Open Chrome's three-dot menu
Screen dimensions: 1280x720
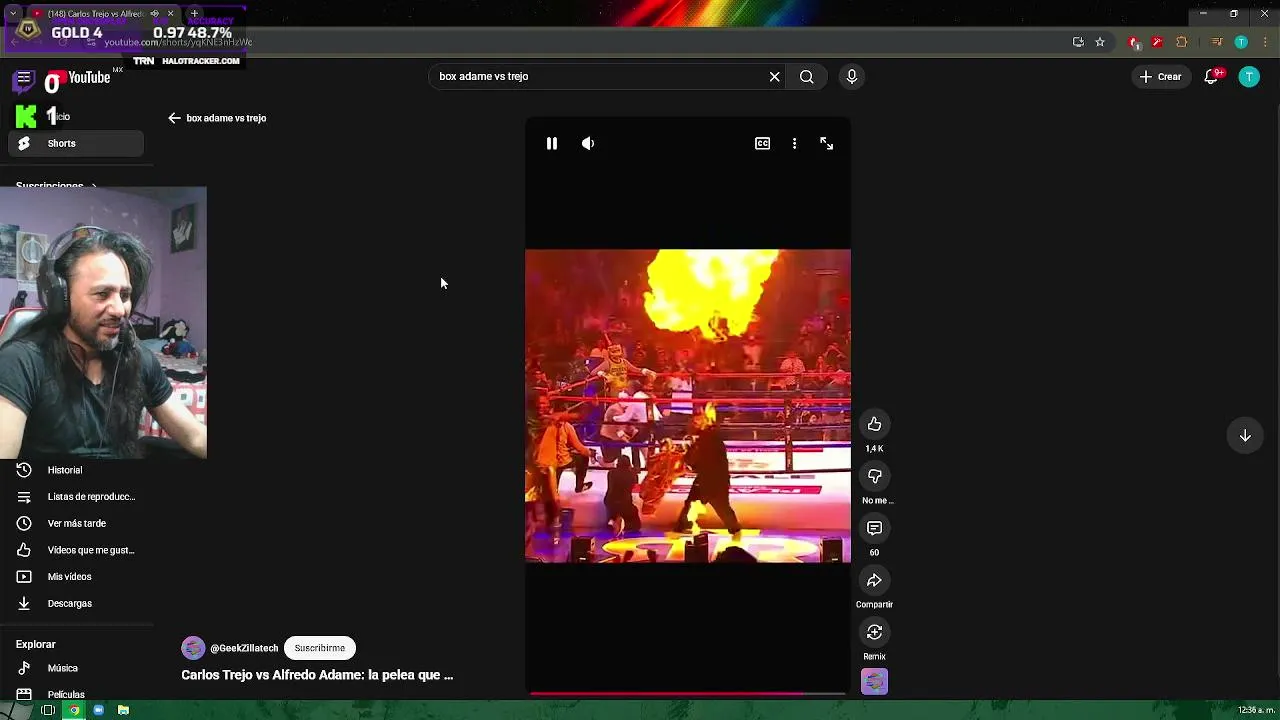point(1264,42)
